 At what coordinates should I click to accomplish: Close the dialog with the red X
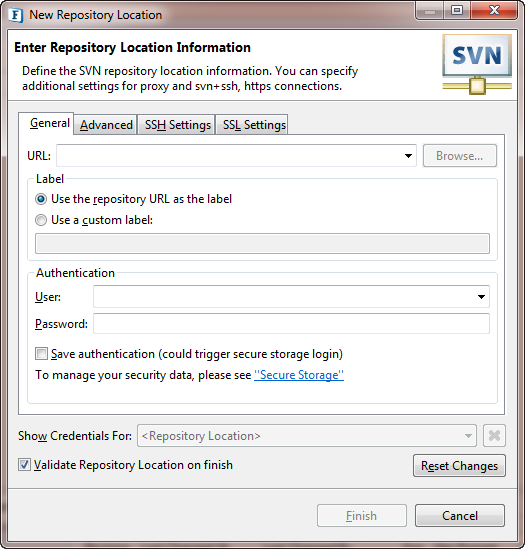click(x=494, y=11)
